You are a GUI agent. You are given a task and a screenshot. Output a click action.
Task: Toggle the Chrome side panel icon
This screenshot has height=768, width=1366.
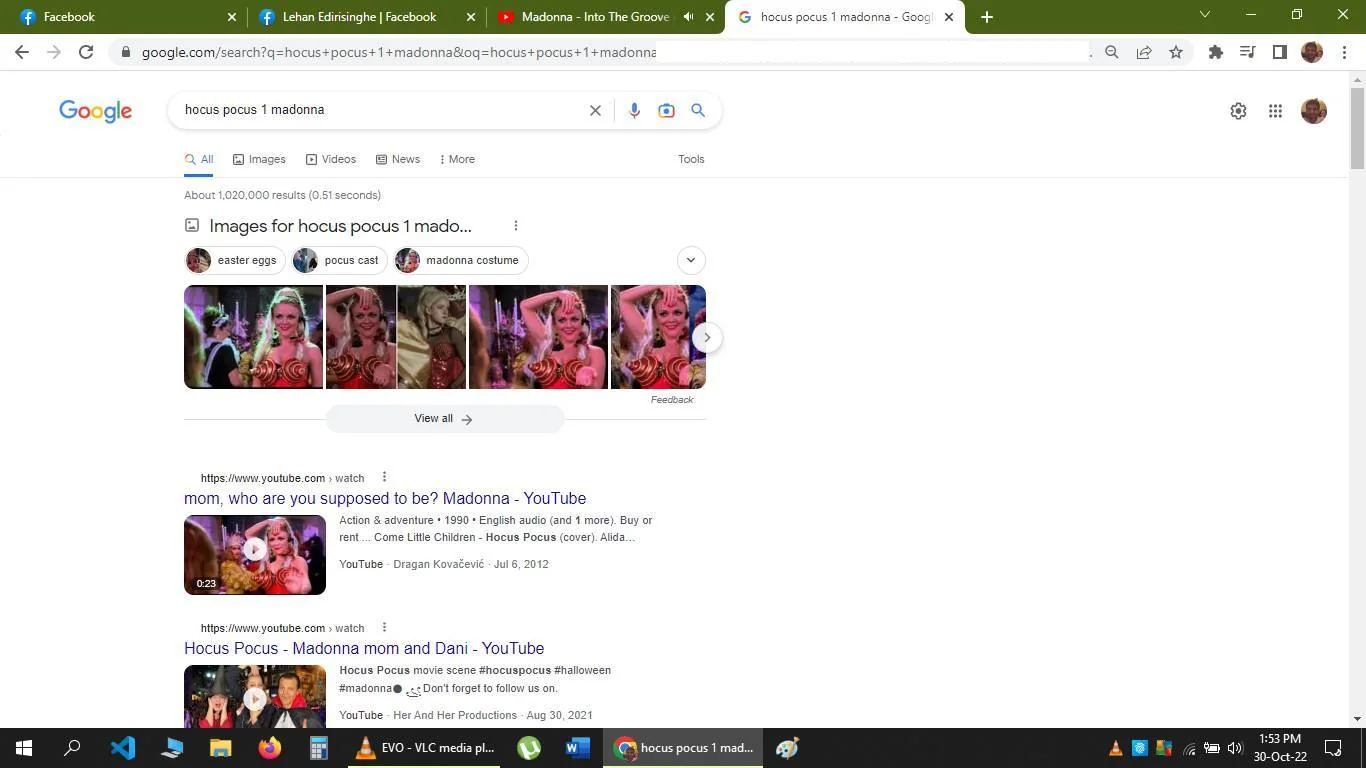point(1280,52)
